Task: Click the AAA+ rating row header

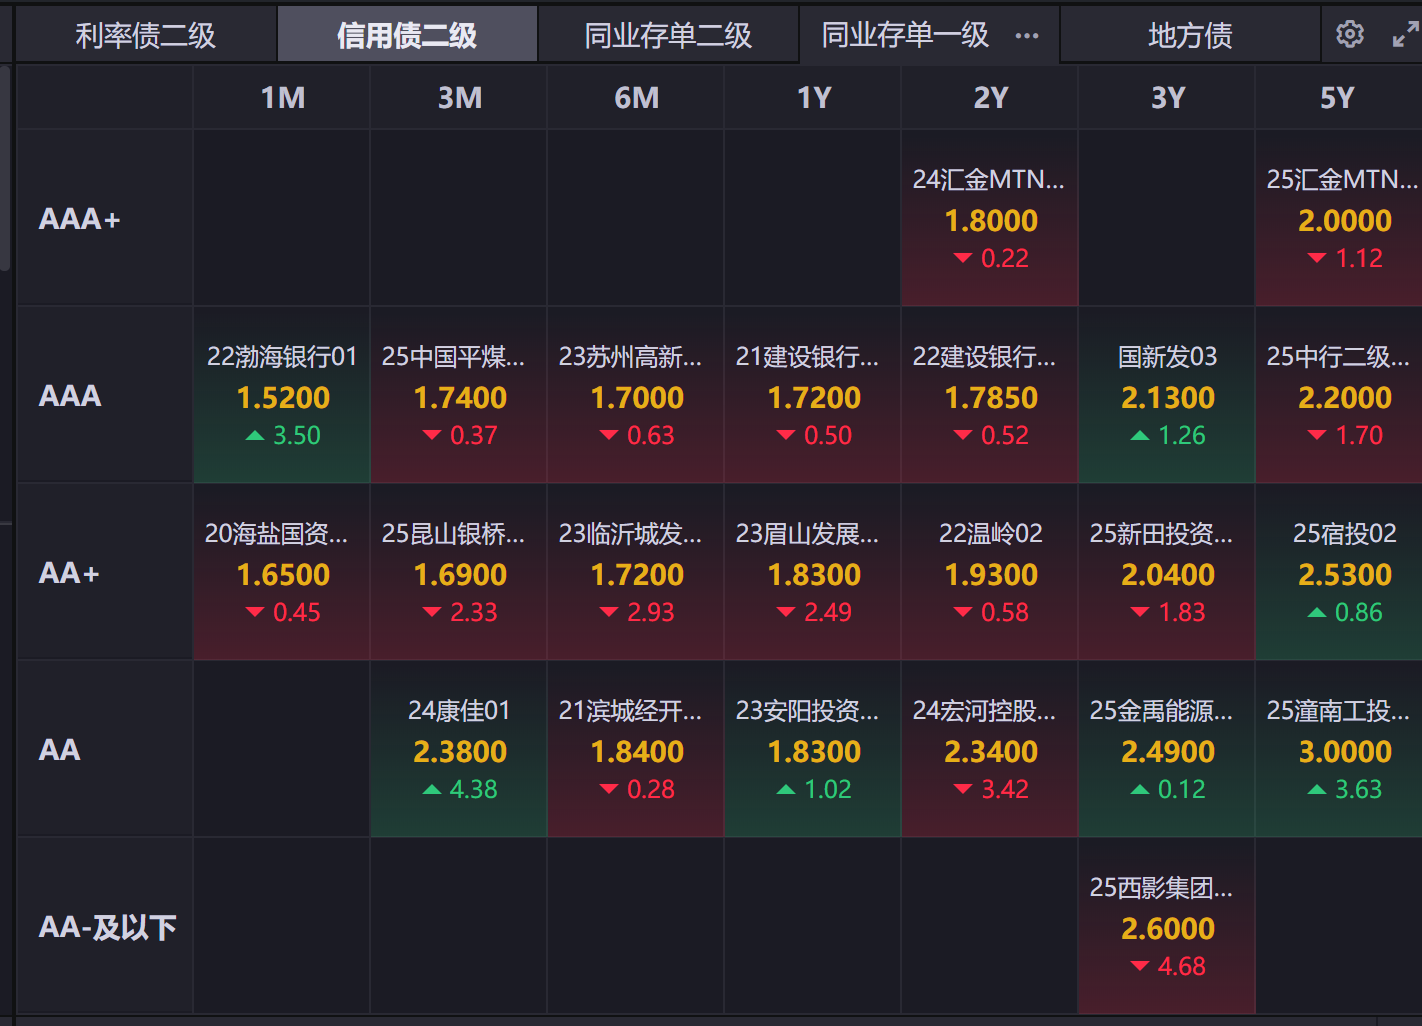Action: [80, 219]
